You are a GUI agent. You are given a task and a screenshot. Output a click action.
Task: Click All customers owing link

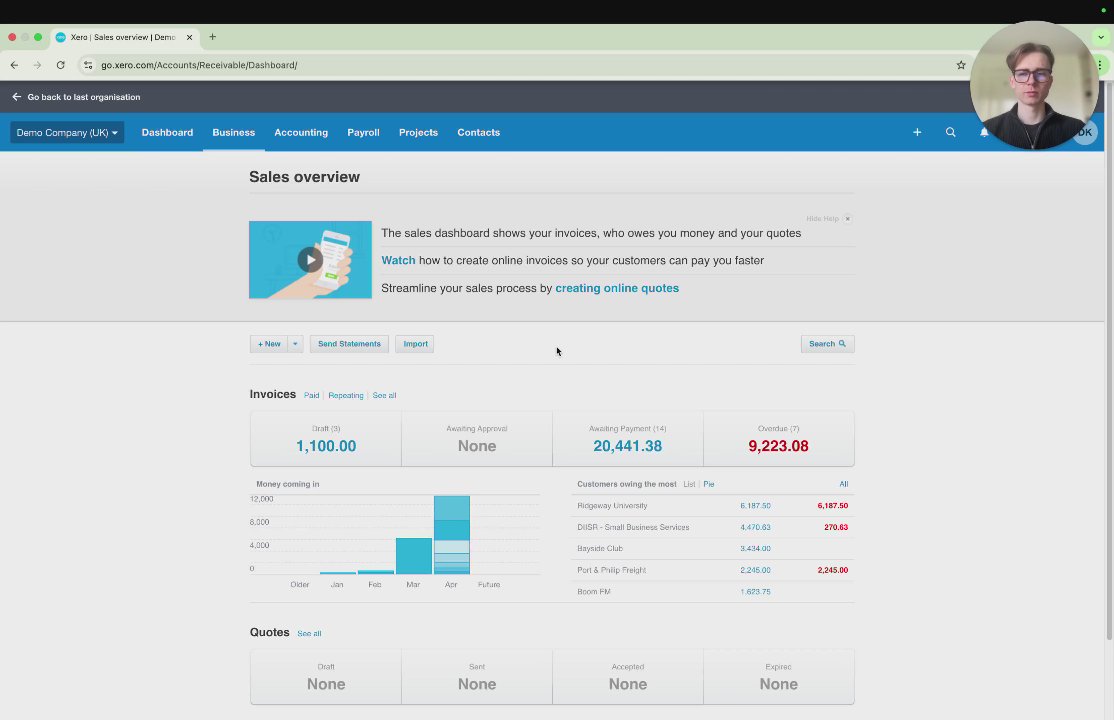843,484
